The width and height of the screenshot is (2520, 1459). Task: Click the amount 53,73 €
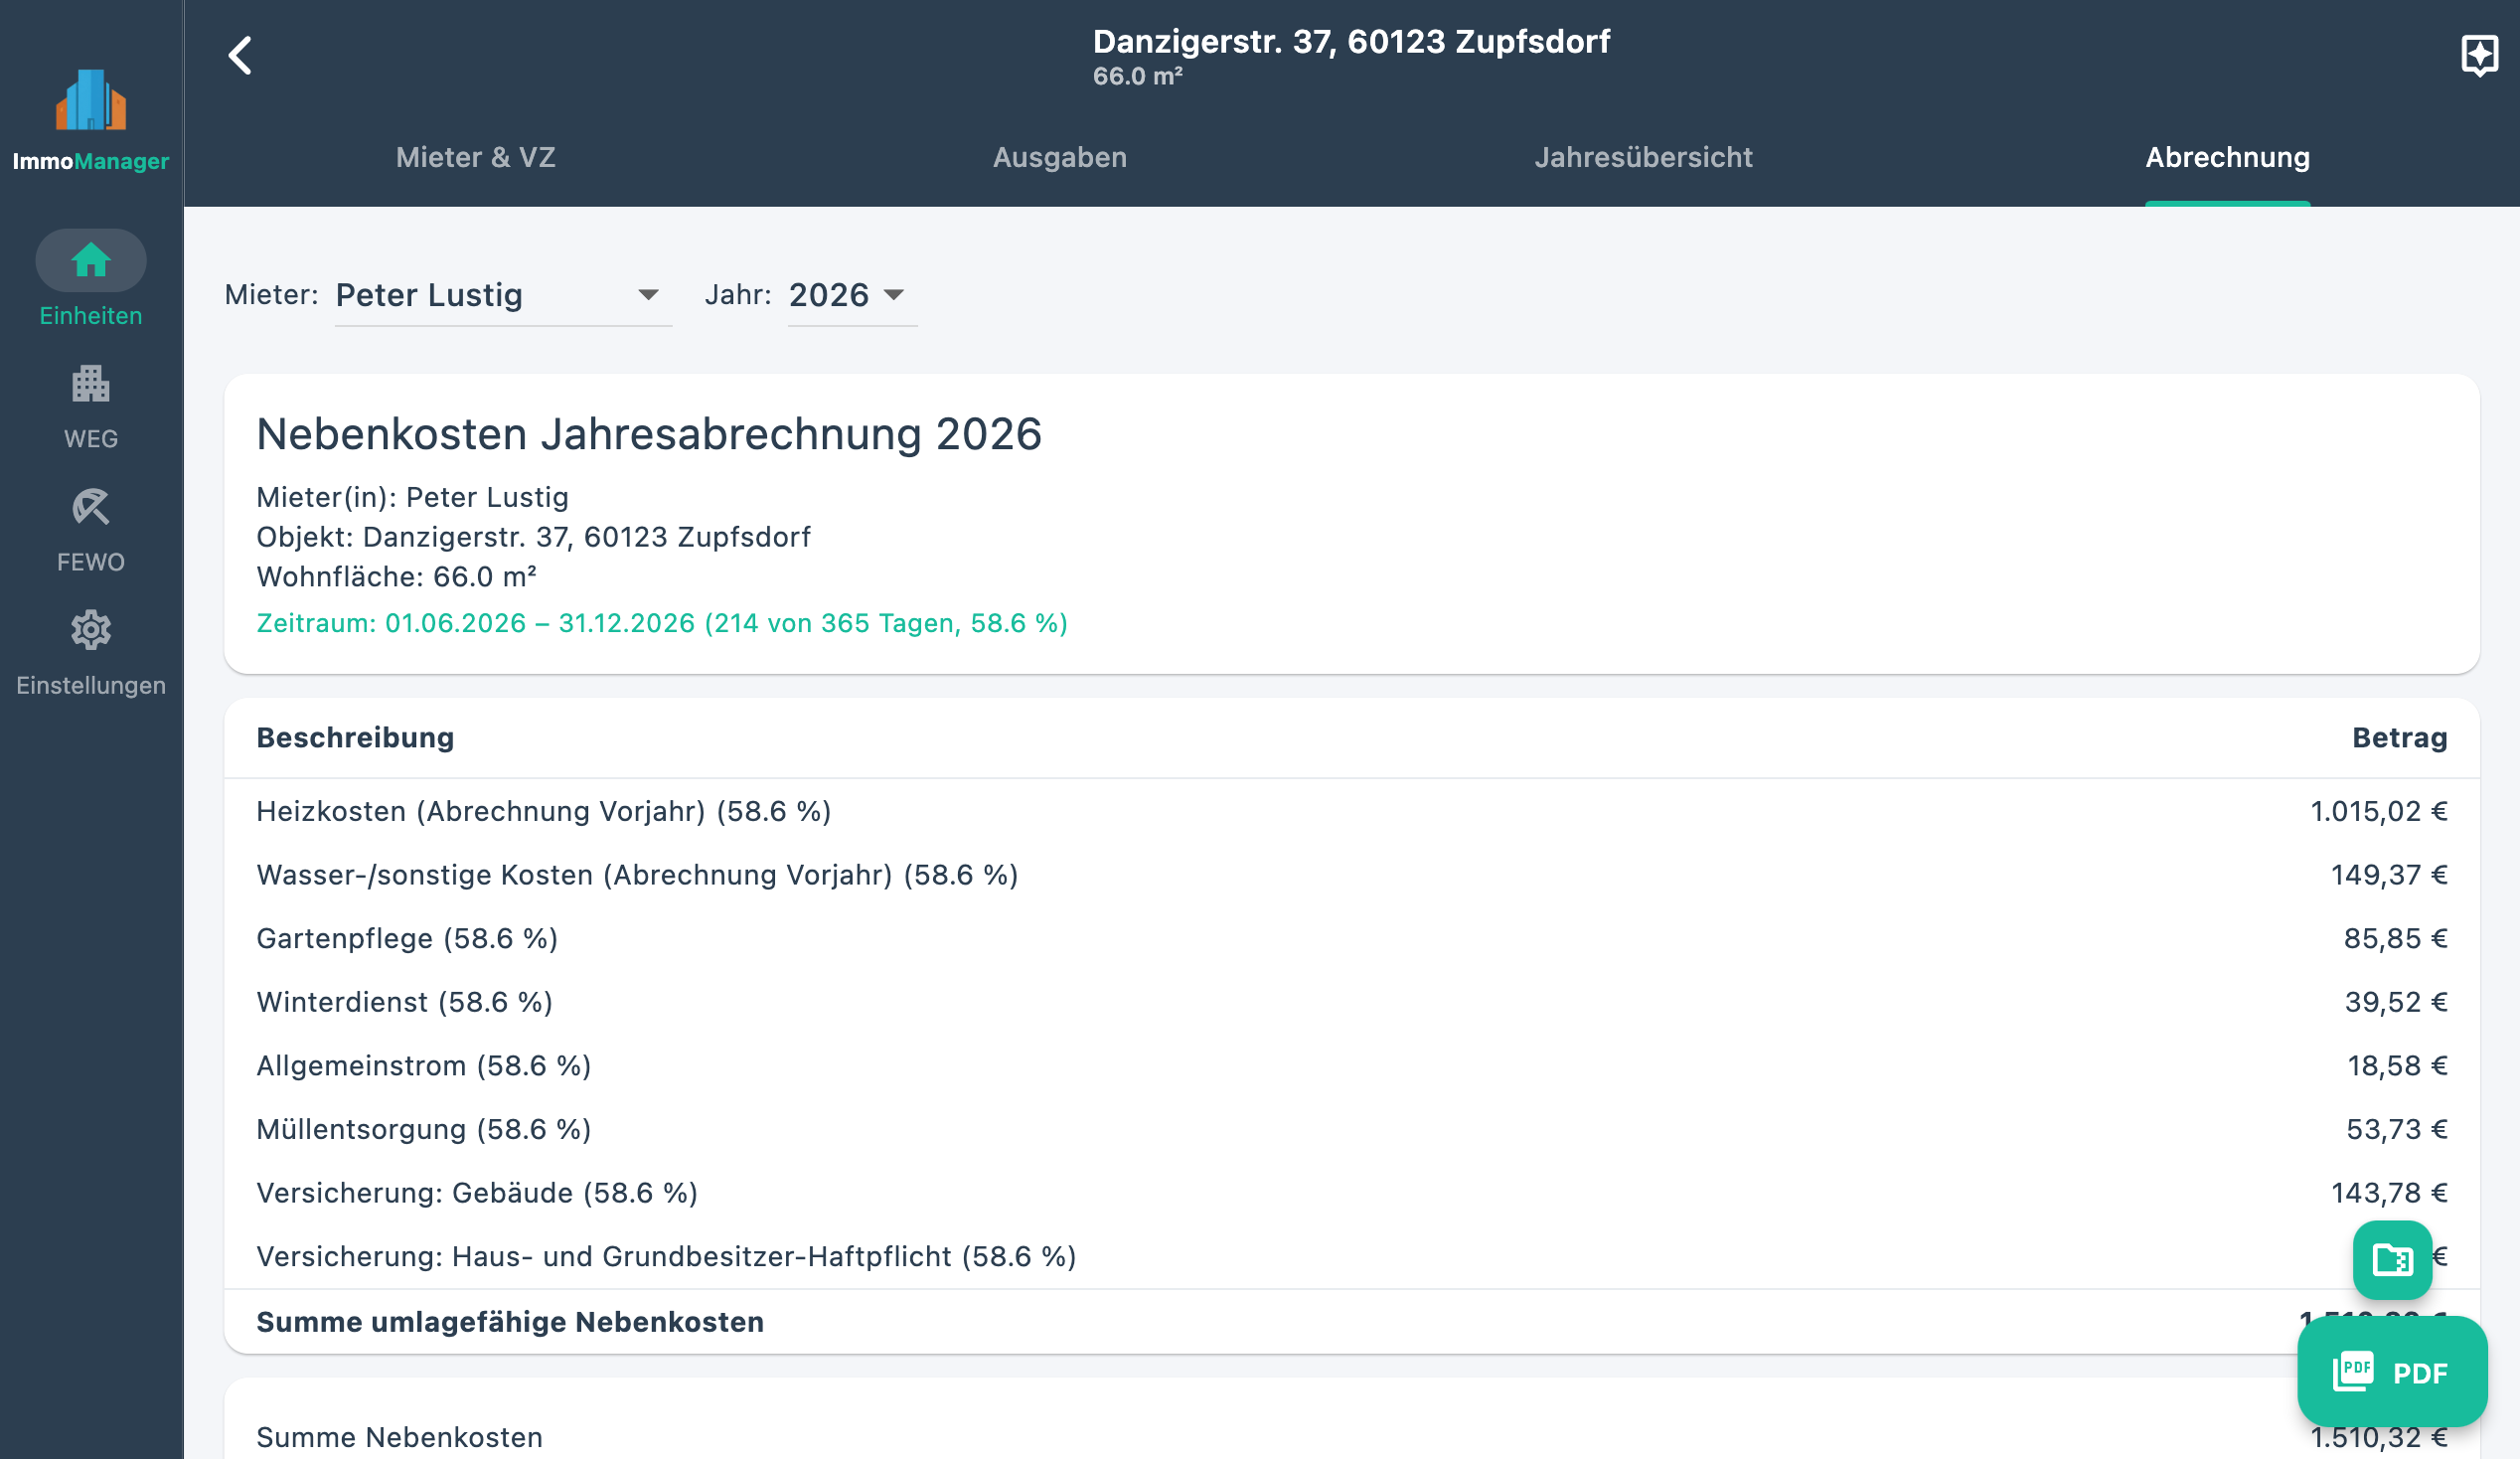[x=2397, y=1130]
